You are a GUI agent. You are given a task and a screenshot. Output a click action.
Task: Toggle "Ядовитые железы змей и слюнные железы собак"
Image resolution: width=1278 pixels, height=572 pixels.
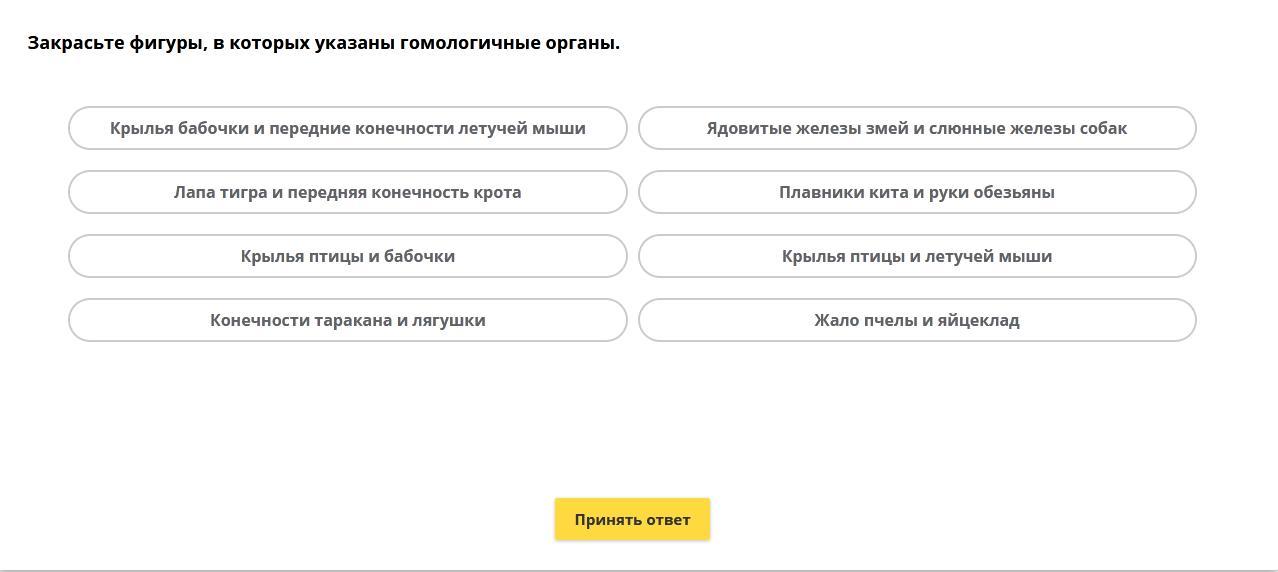(x=916, y=128)
